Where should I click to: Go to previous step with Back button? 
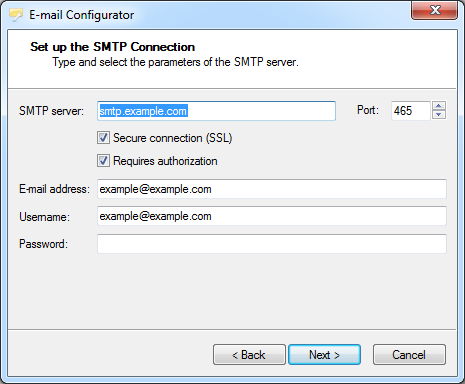coord(249,355)
